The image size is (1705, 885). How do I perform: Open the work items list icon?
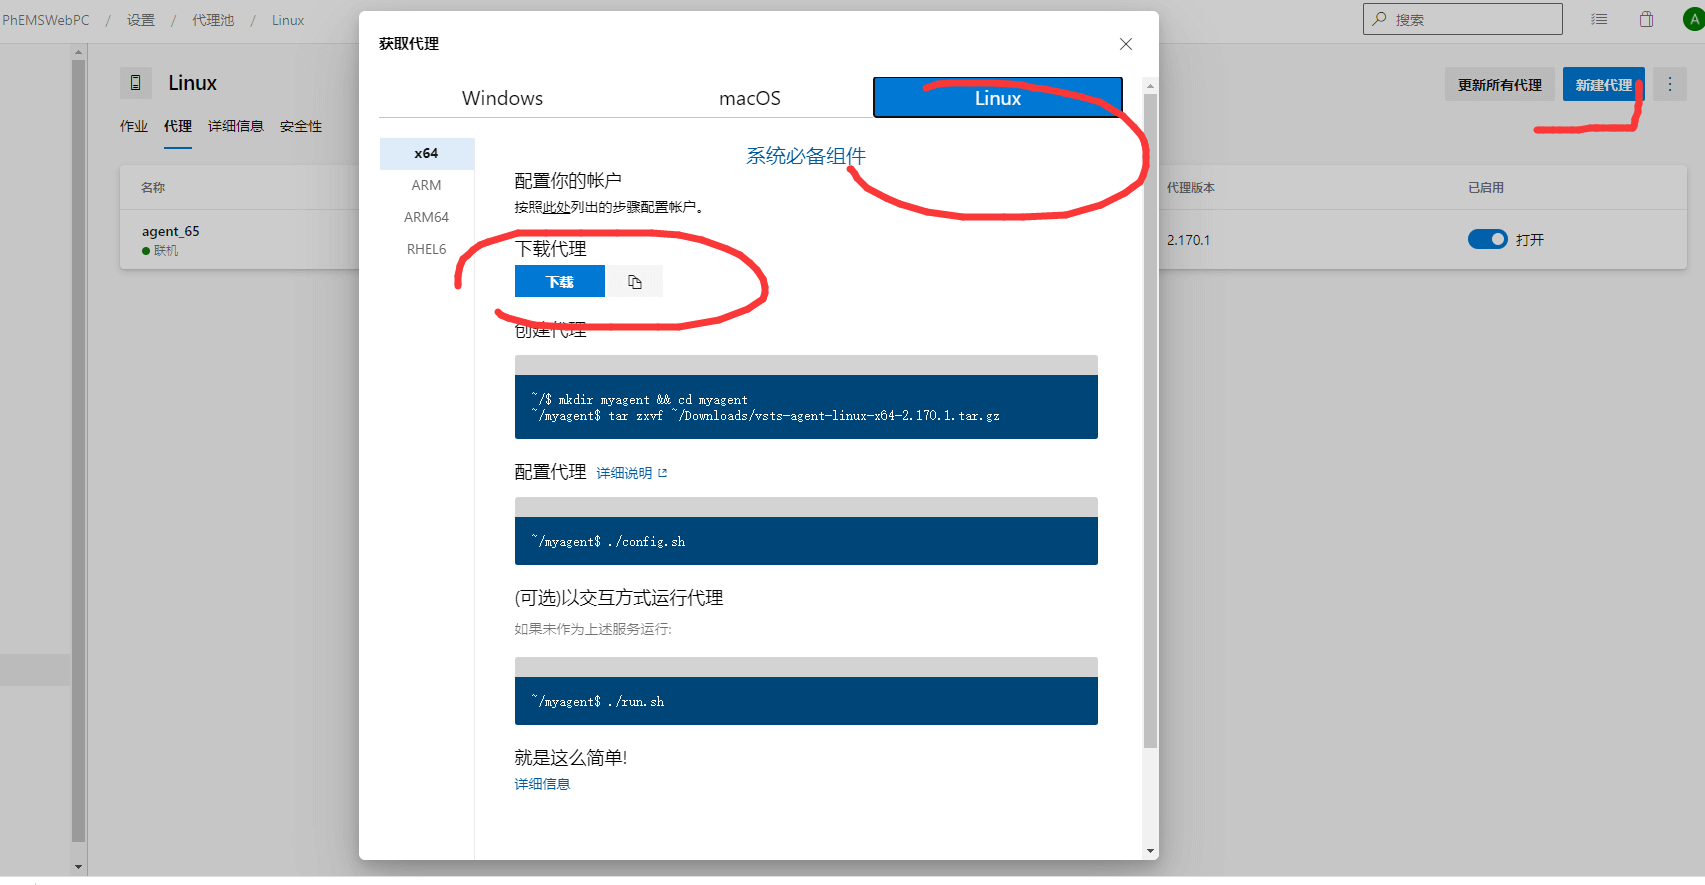pos(1599,19)
